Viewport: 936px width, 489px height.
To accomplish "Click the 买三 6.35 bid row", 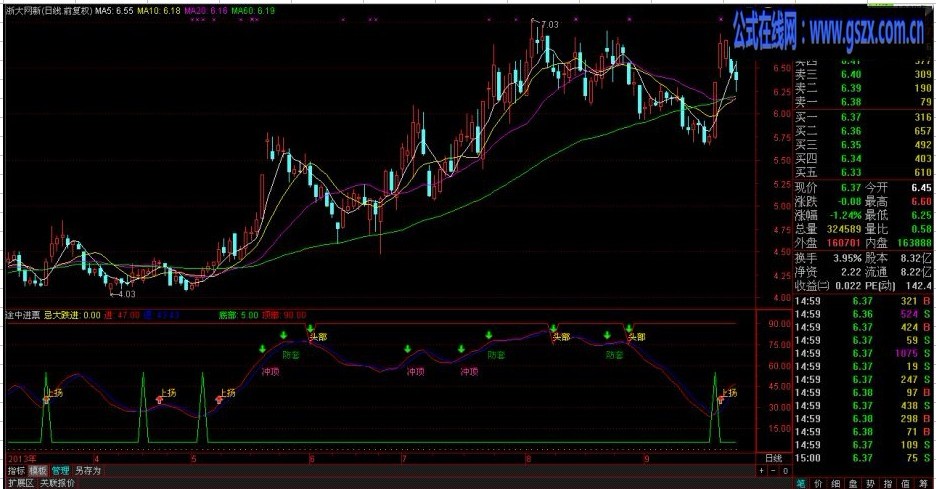I will [863, 145].
